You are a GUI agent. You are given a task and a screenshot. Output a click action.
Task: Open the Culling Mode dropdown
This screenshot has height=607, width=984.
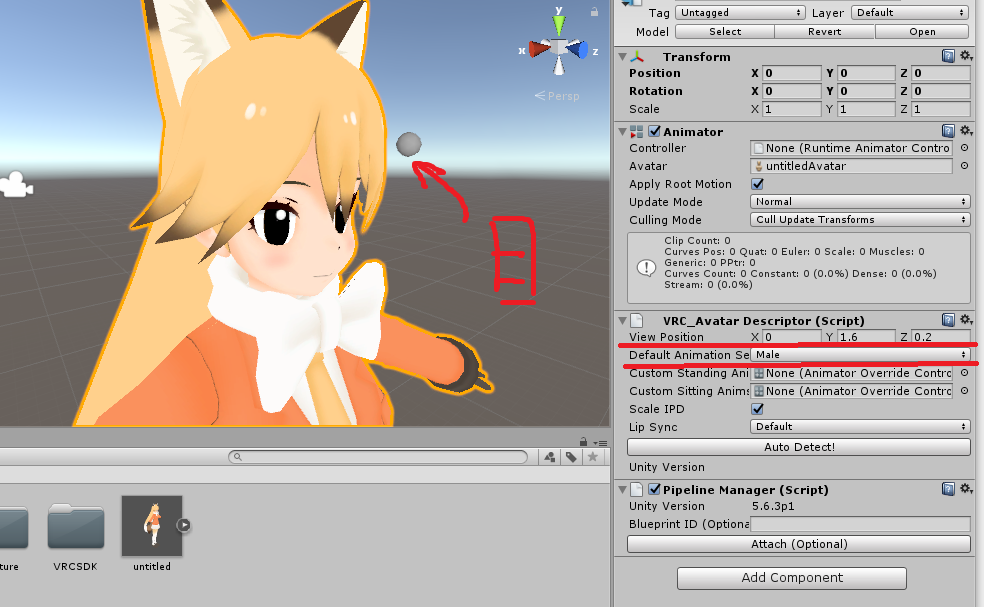coord(860,220)
